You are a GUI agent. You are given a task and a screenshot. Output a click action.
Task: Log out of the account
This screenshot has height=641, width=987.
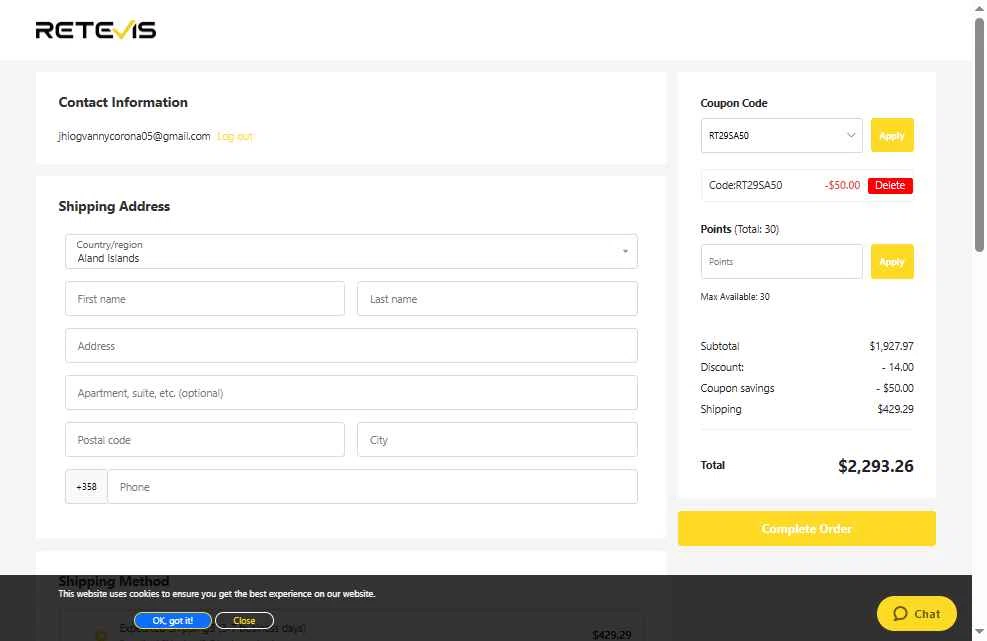(x=235, y=136)
